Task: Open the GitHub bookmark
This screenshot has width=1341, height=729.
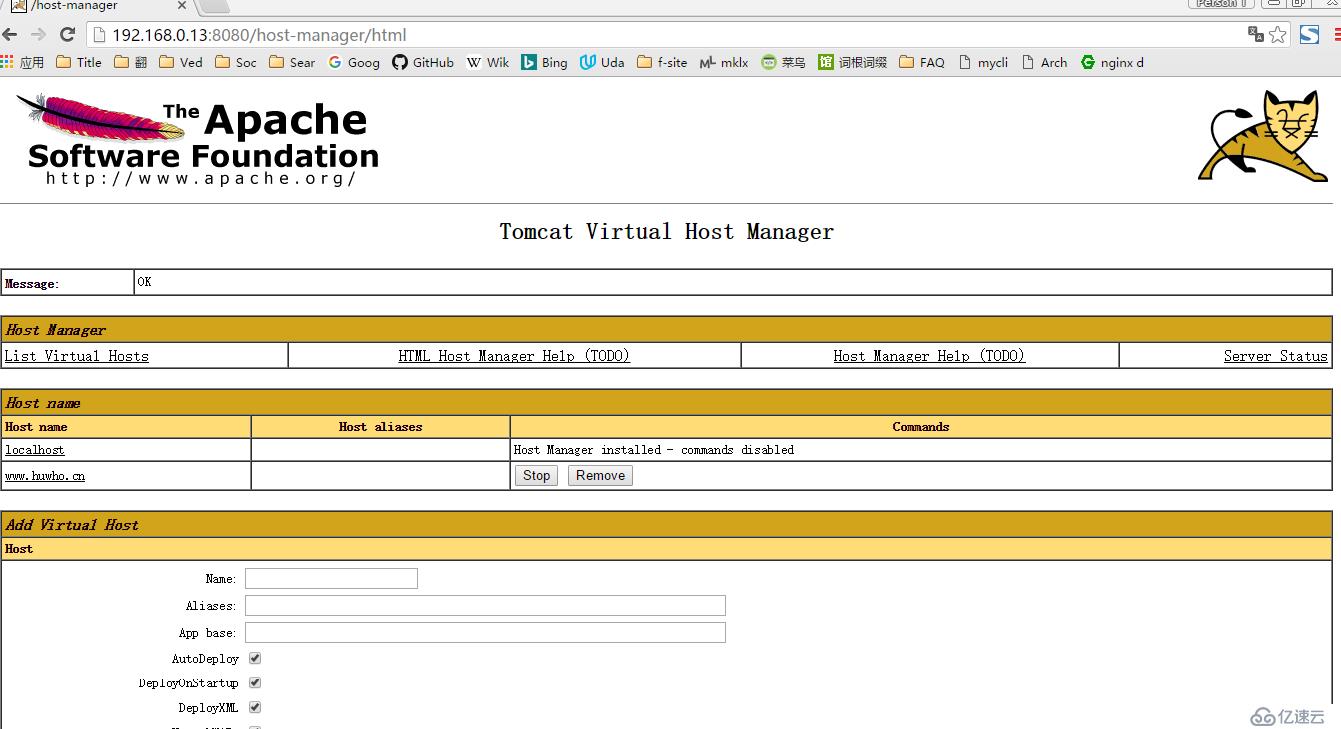Action: [423, 62]
